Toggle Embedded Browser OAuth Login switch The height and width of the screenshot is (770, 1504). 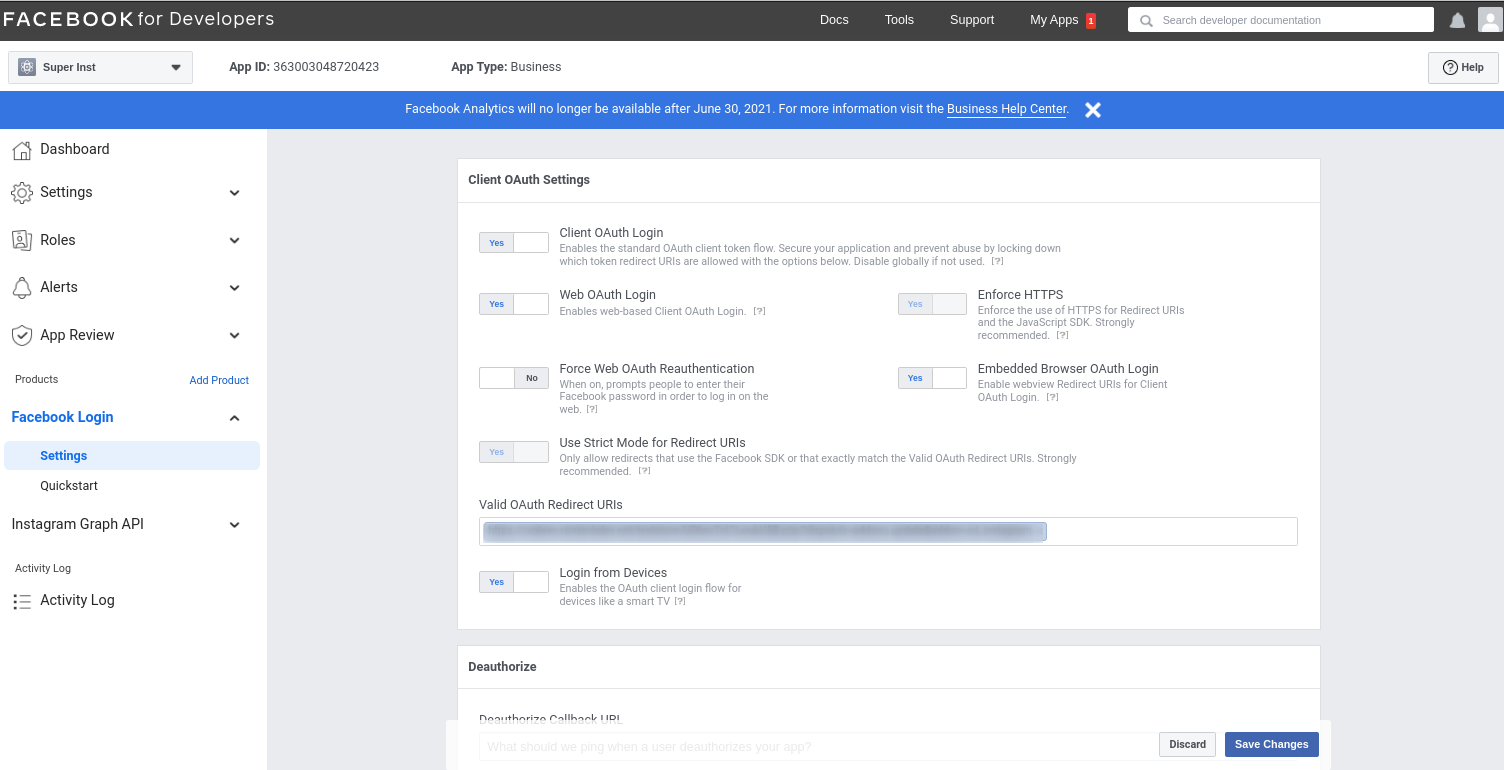coord(932,378)
